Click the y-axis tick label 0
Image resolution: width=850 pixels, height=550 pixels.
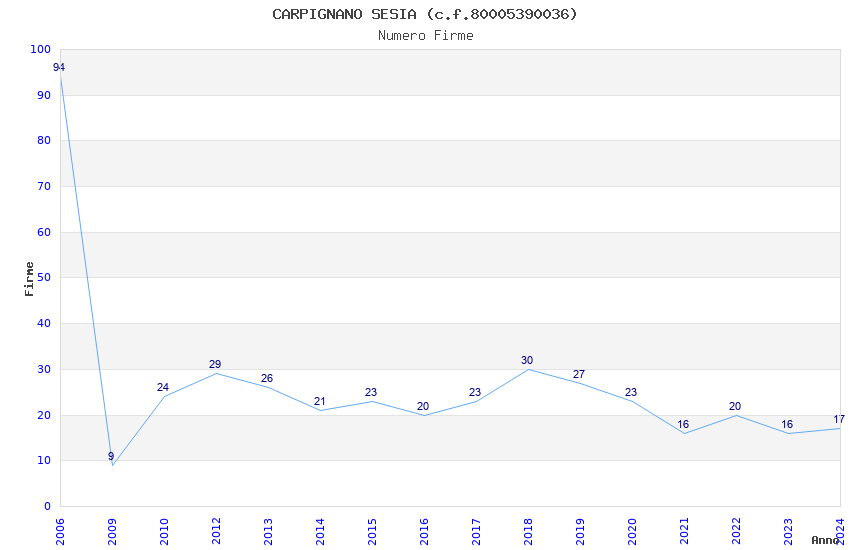[48, 506]
